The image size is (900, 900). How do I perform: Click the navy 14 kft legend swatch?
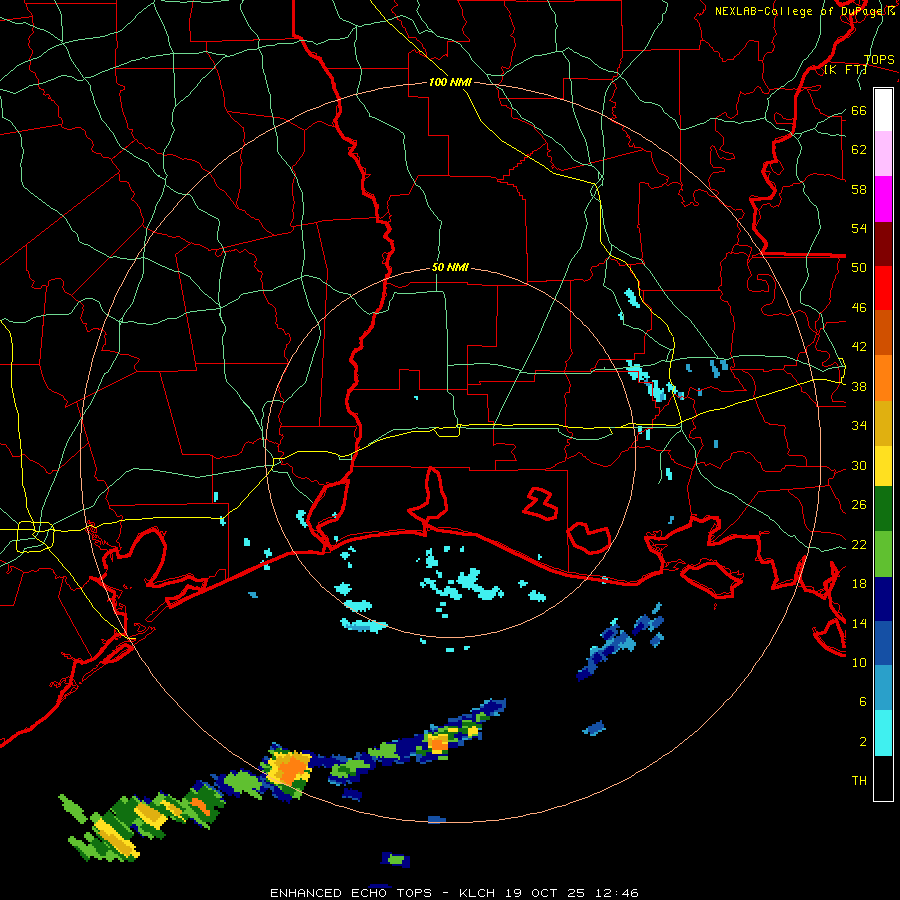click(x=883, y=599)
